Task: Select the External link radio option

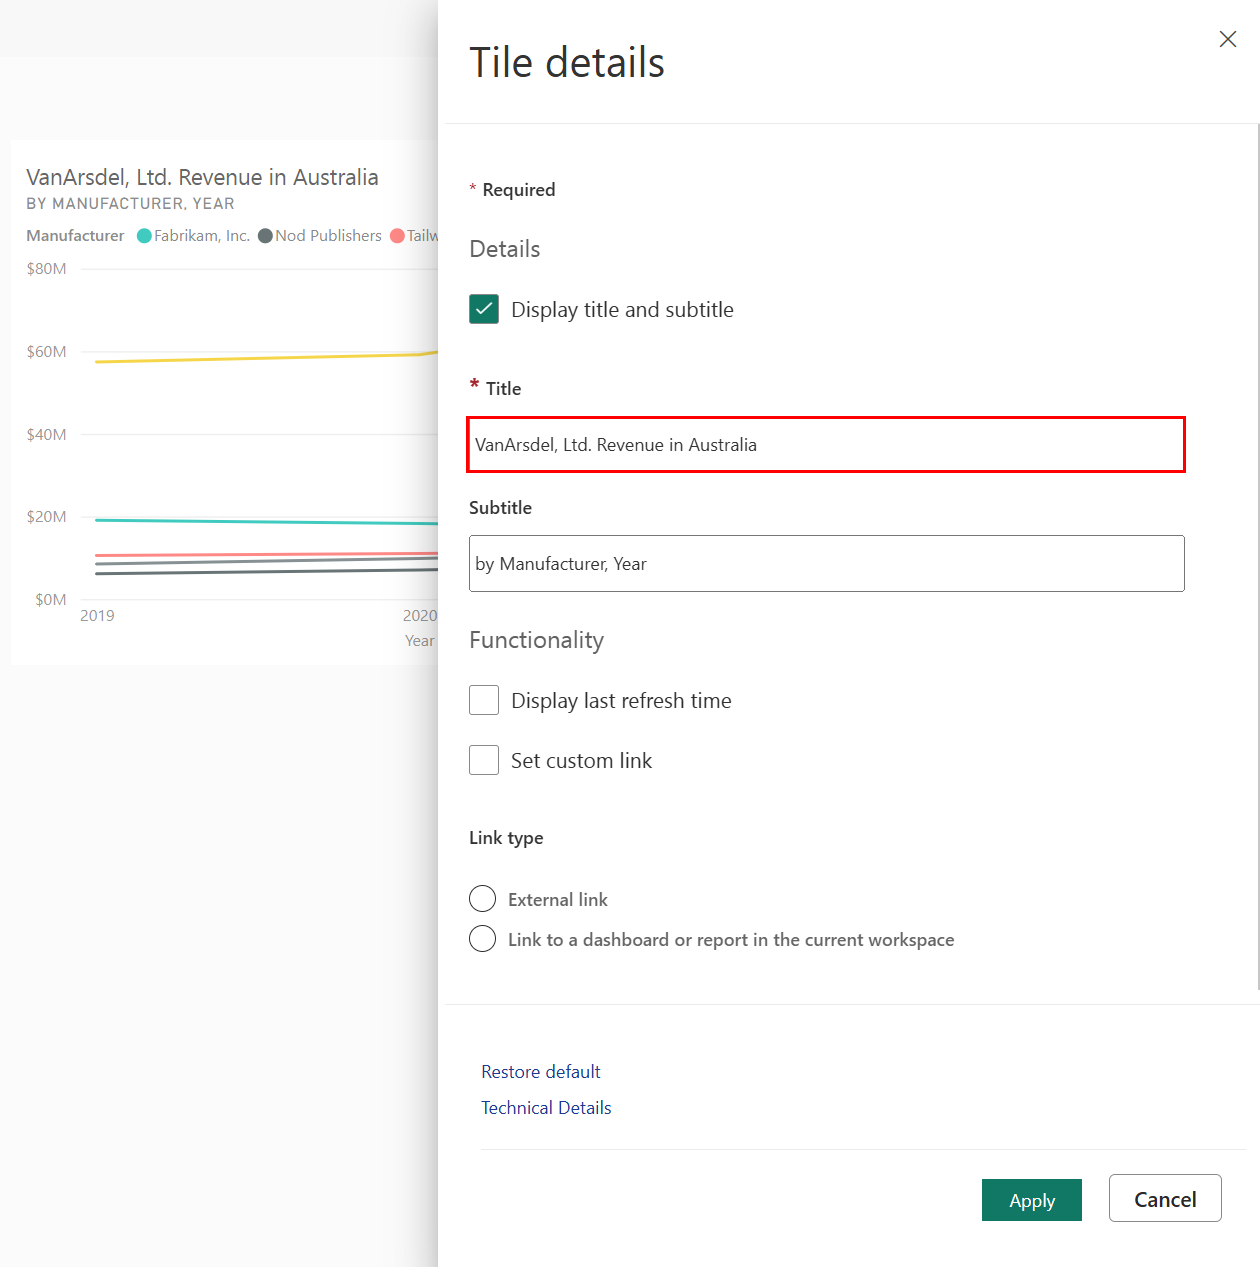Action: (482, 898)
